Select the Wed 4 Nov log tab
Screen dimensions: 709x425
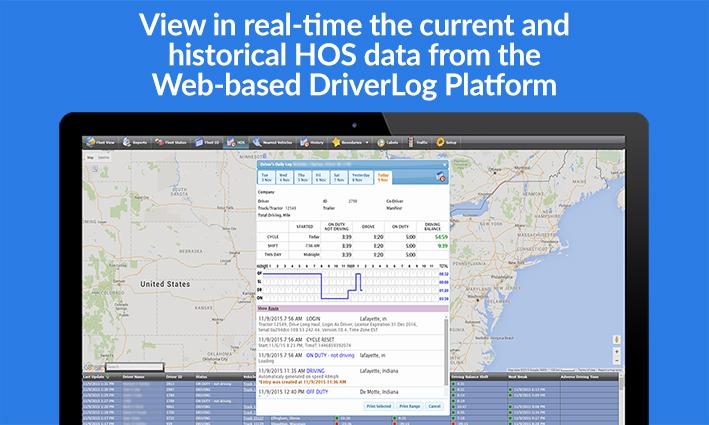pos(284,177)
